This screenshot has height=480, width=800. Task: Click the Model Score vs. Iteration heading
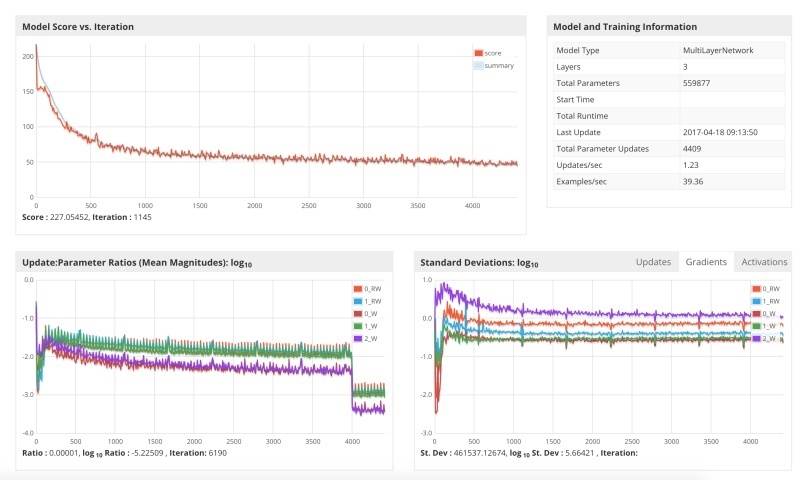click(x=78, y=27)
